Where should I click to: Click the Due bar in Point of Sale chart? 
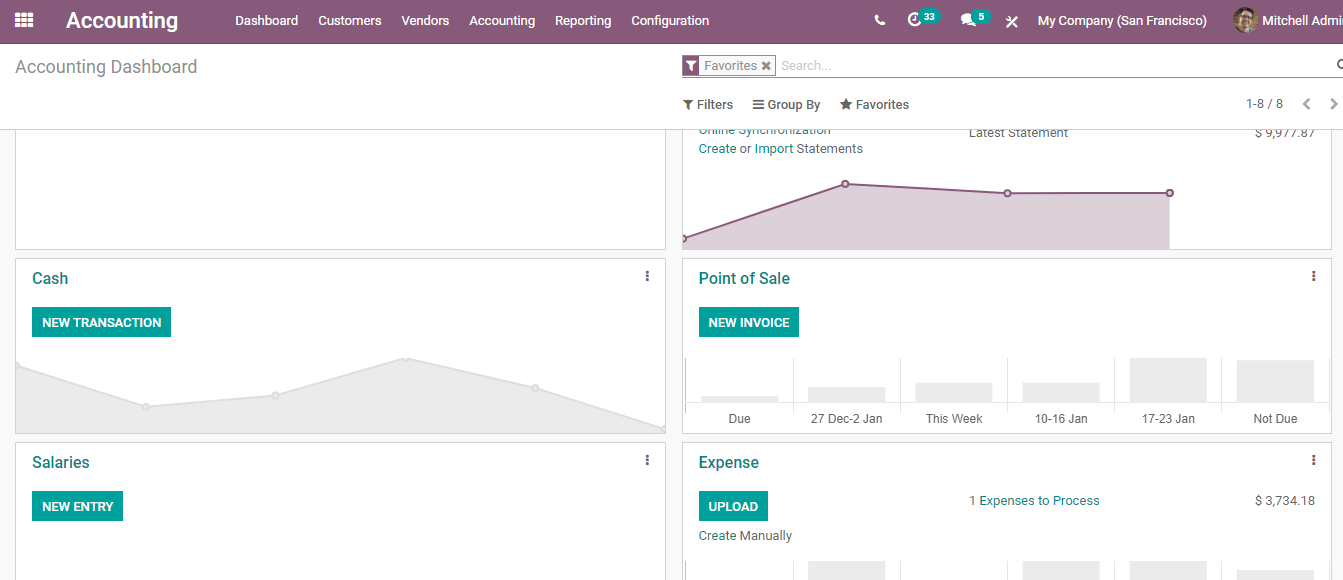(740, 399)
